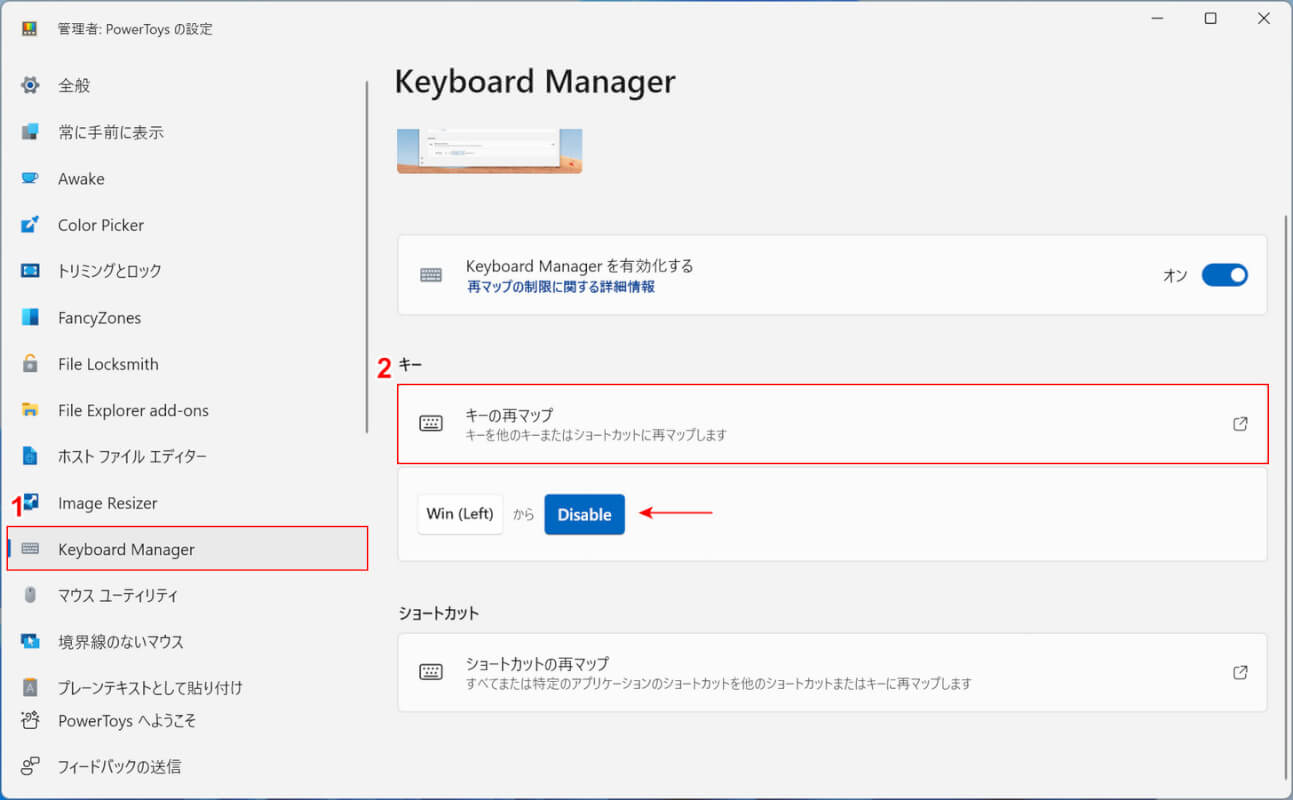Click the Awake coffee cup icon

(x=30, y=178)
